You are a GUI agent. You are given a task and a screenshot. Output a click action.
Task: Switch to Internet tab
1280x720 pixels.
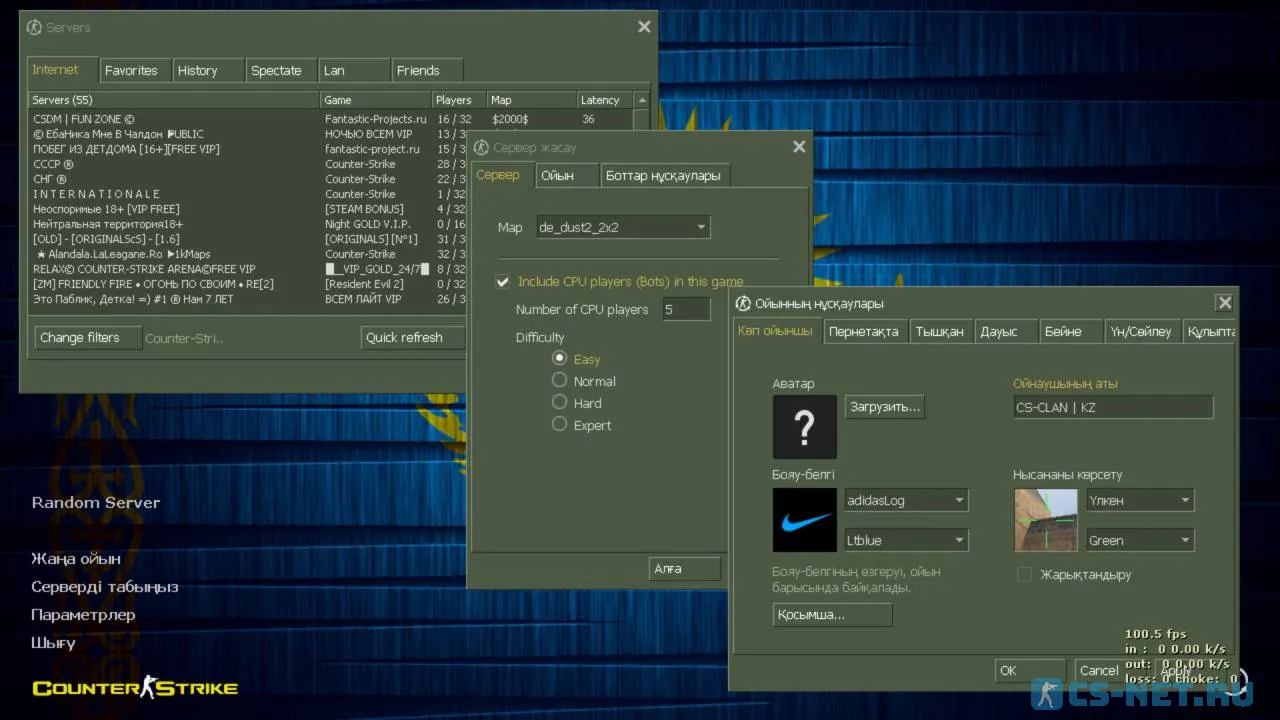[62, 69]
